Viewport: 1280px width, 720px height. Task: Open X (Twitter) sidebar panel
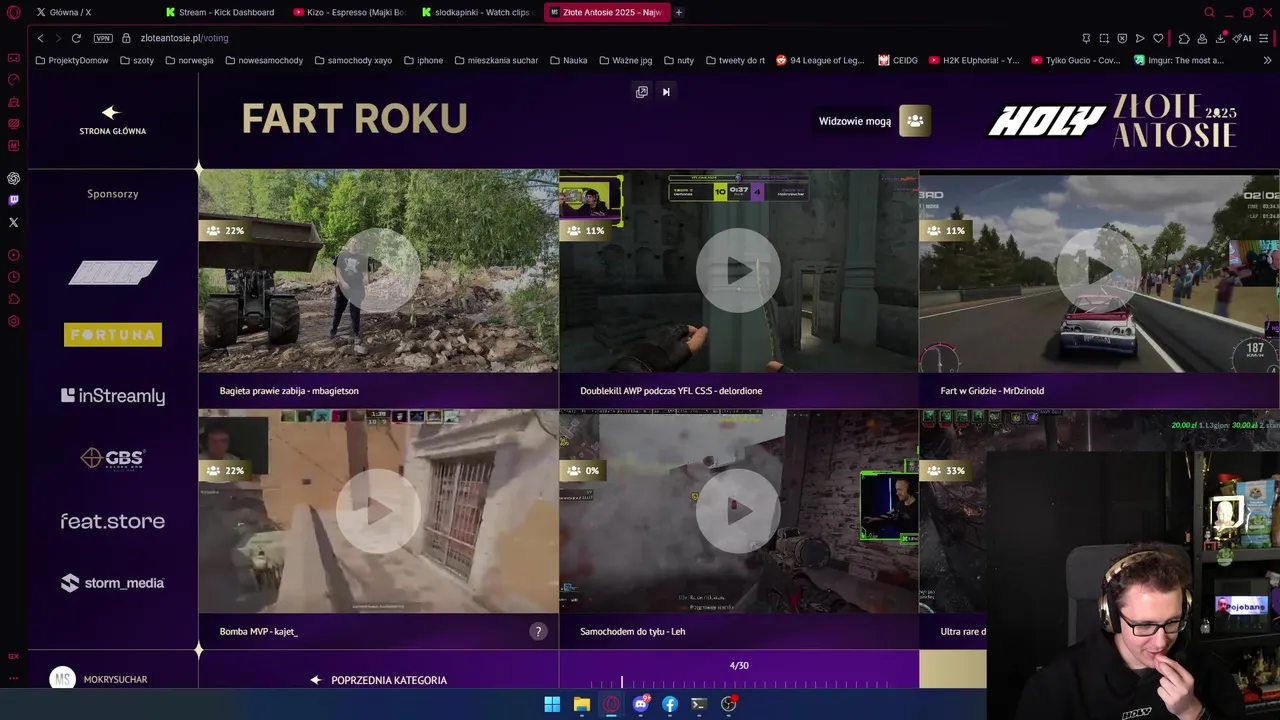coord(13,222)
